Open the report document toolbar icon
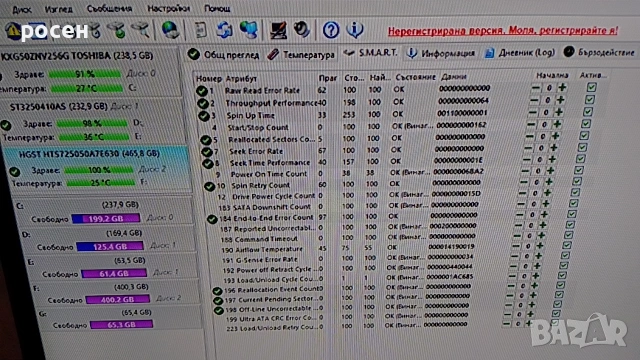The height and width of the screenshot is (360, 640). (200, 30)
